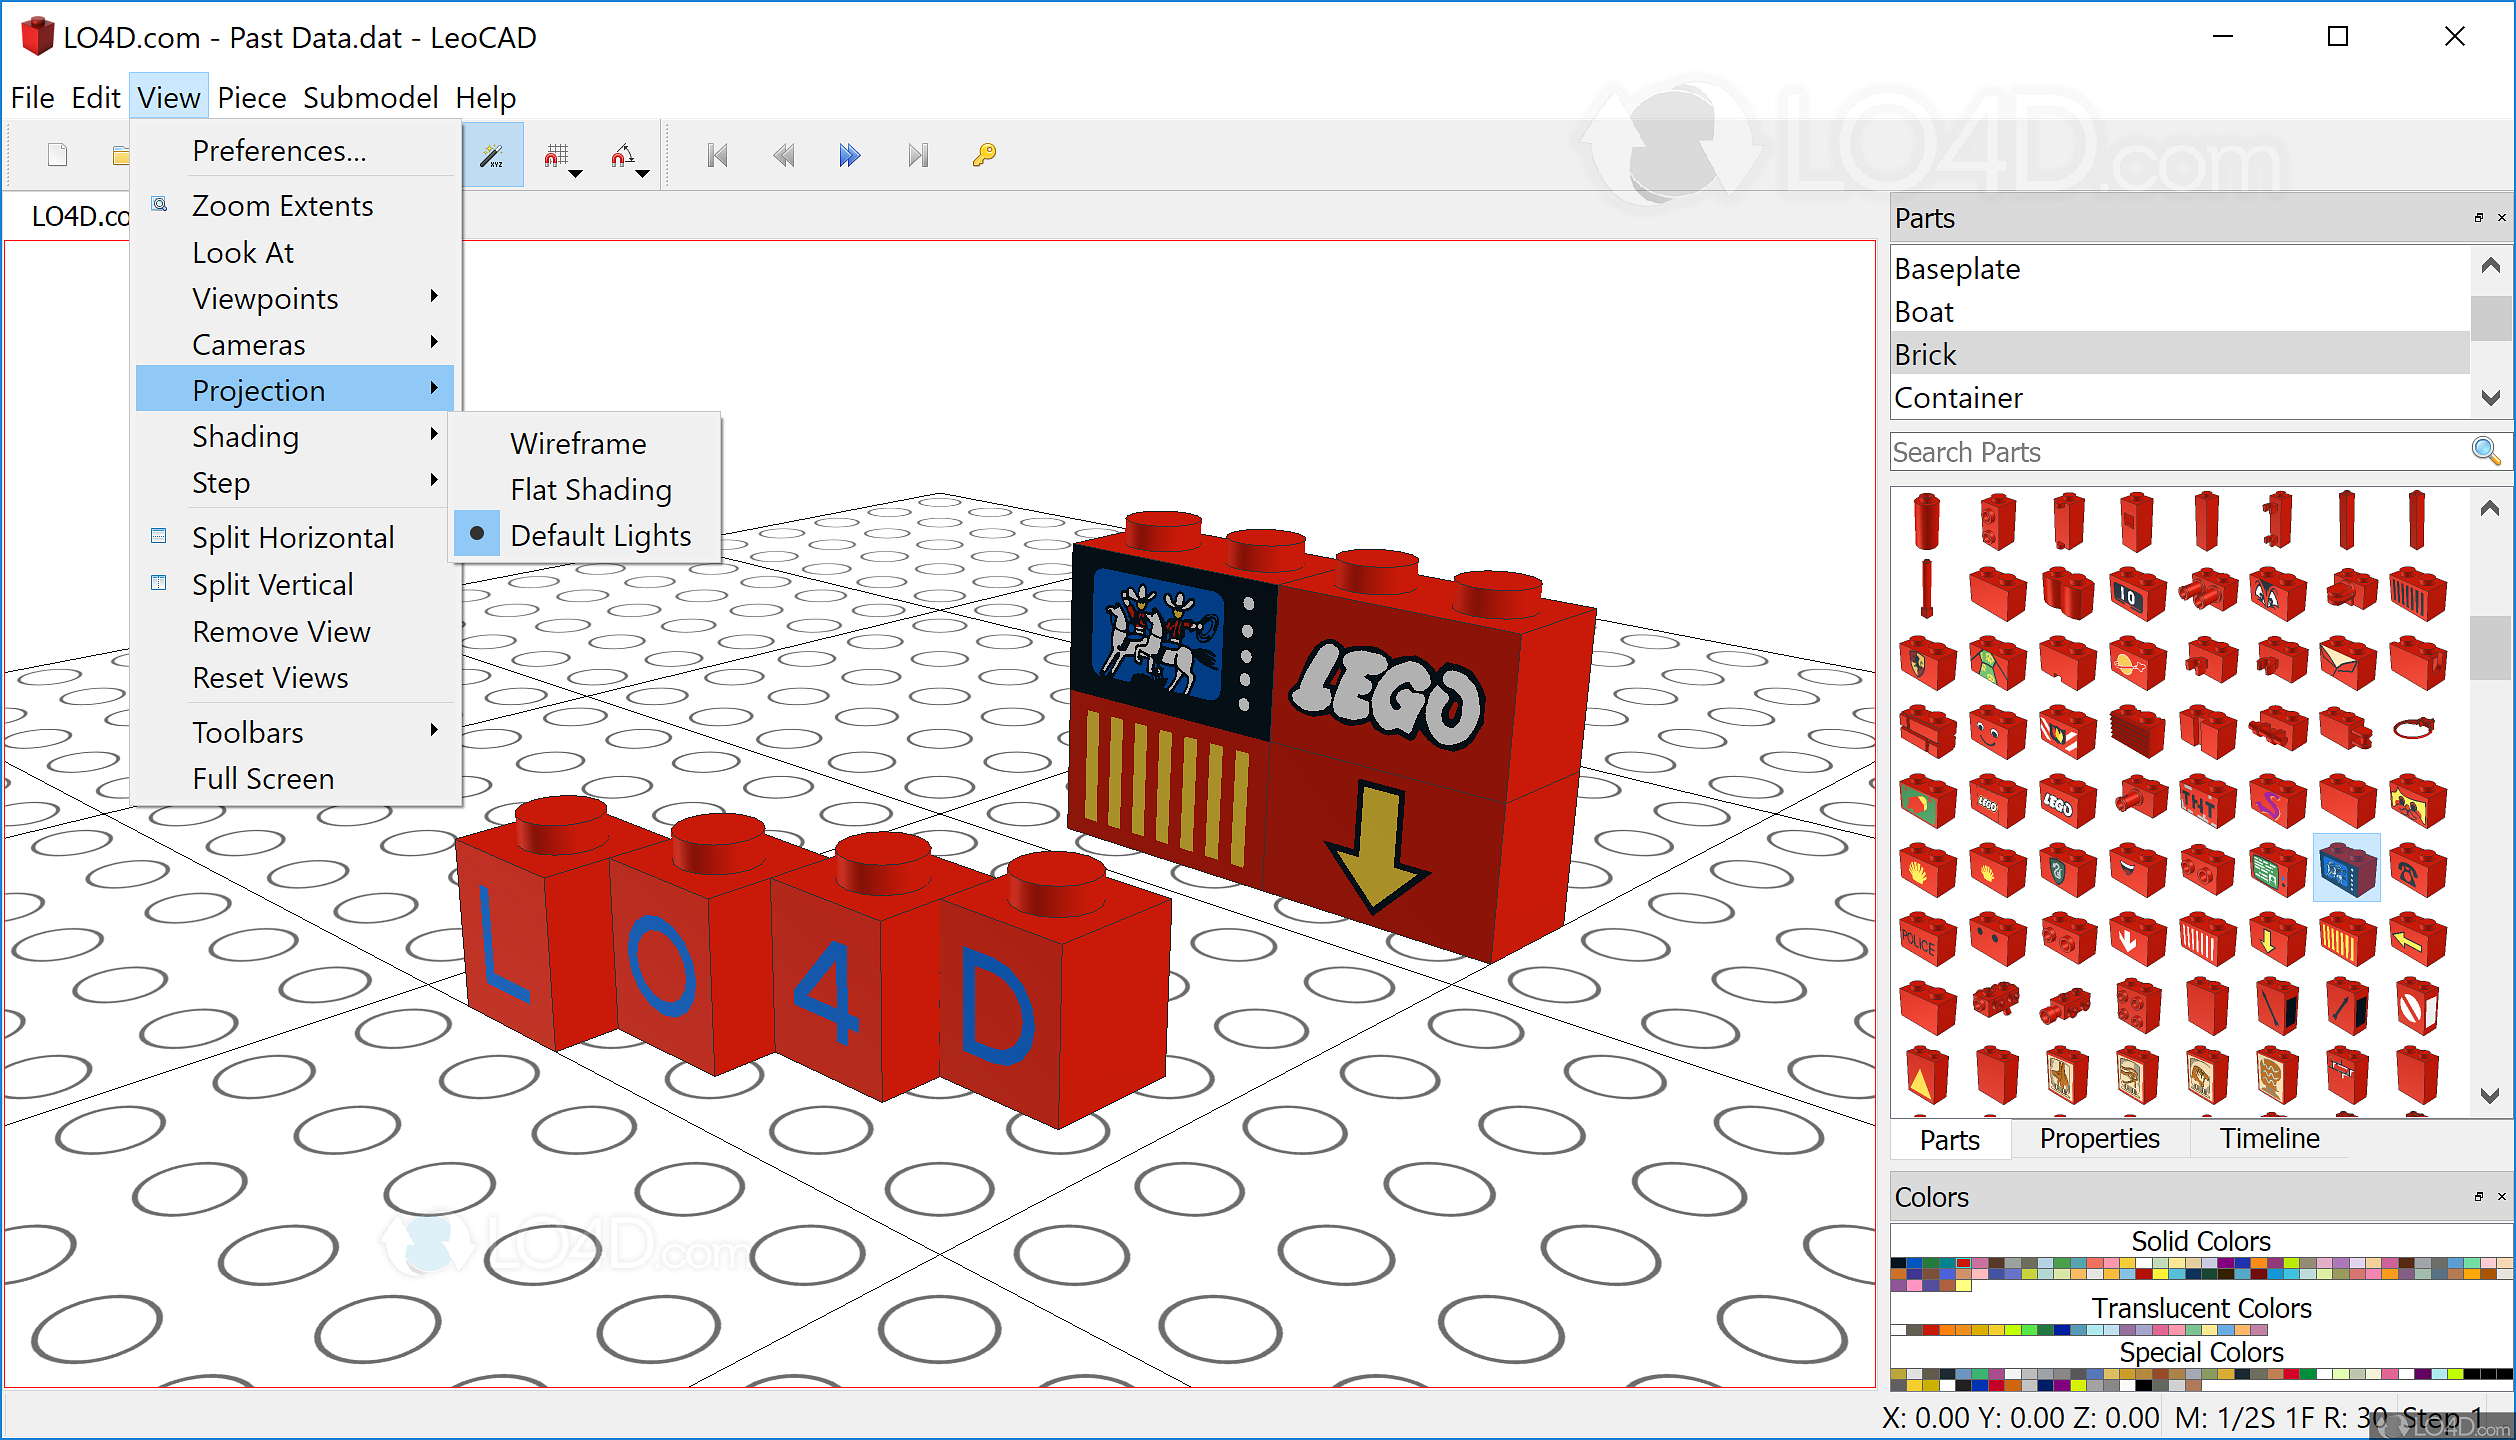Click the search magnifier in Search Parts

[x=2485, y=451]
